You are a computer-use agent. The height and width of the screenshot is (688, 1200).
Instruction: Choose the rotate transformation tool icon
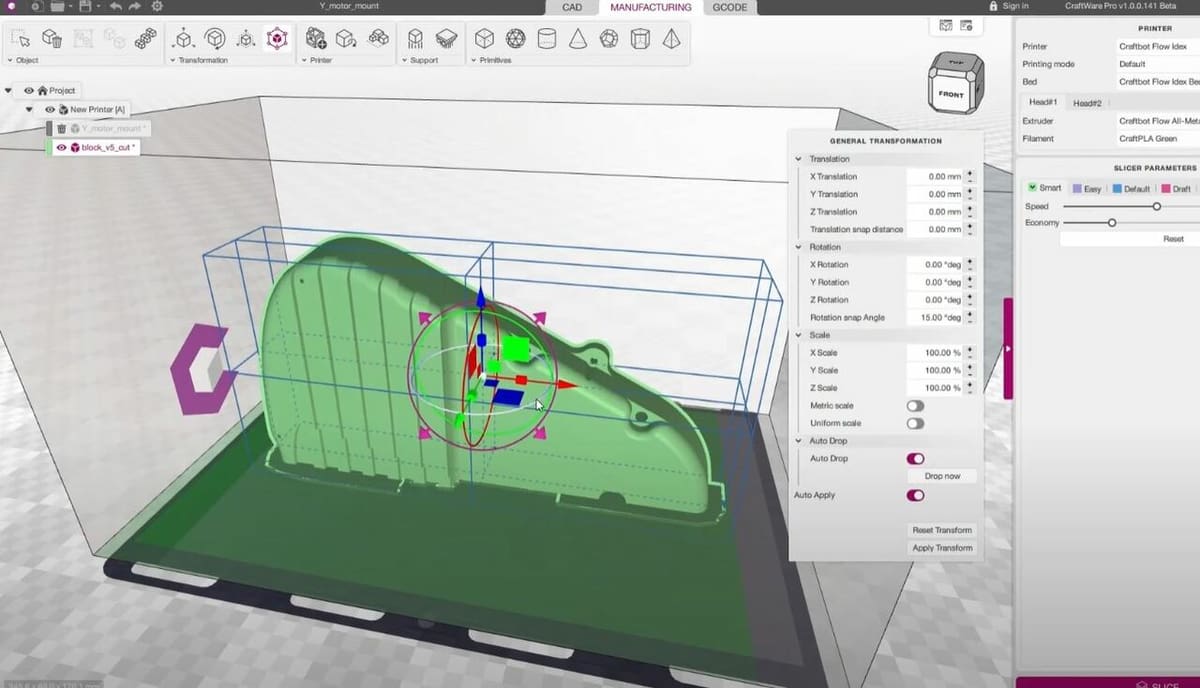pos(214,39)
